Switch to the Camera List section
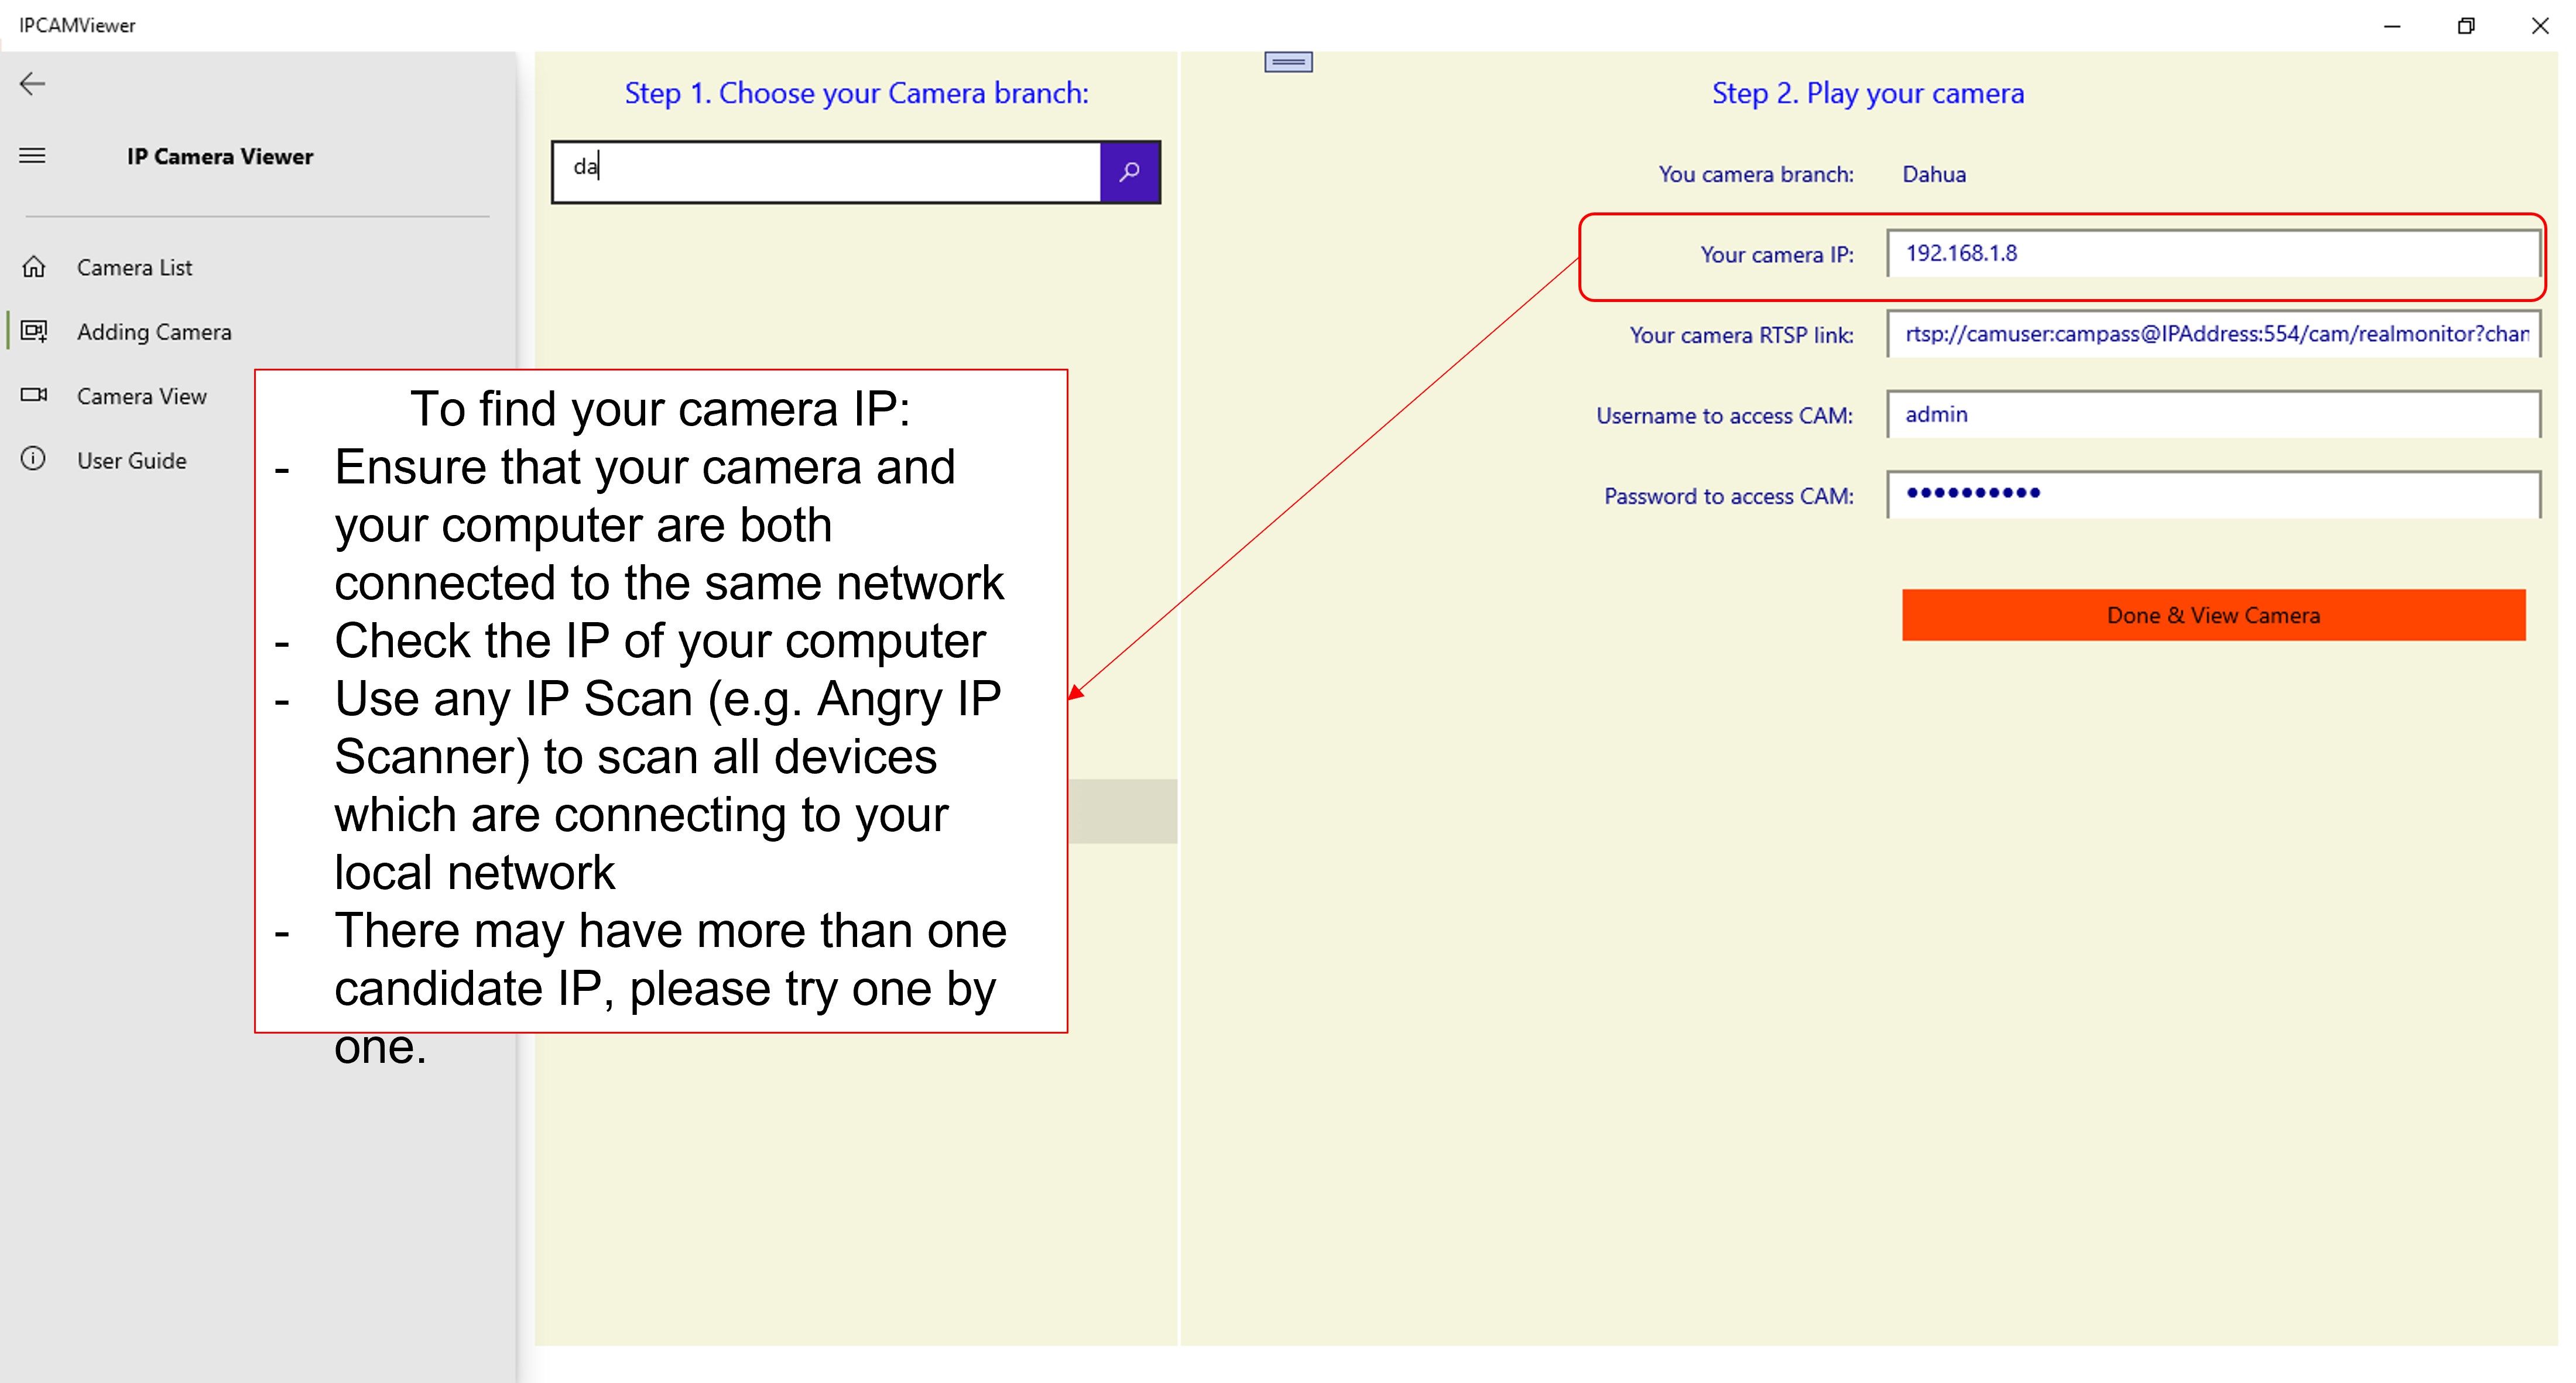2576x1383 pixels. (x=134, y=267)
